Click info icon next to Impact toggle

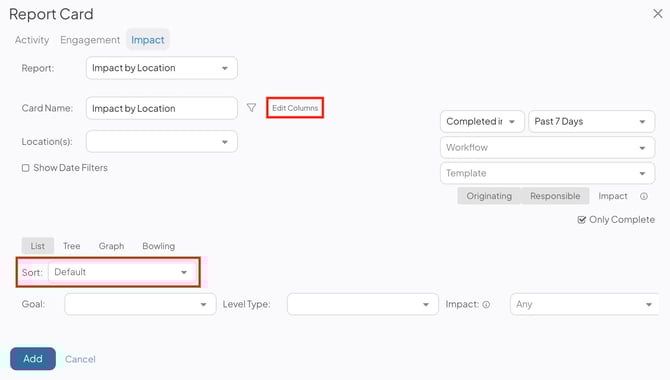tap(644, 196)
